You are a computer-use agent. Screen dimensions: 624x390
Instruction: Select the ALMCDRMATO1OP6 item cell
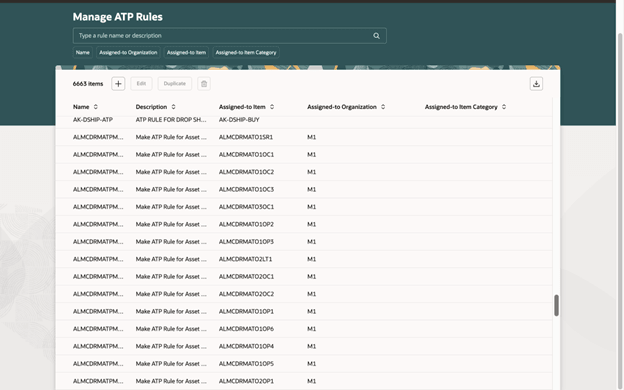[246, 329]
